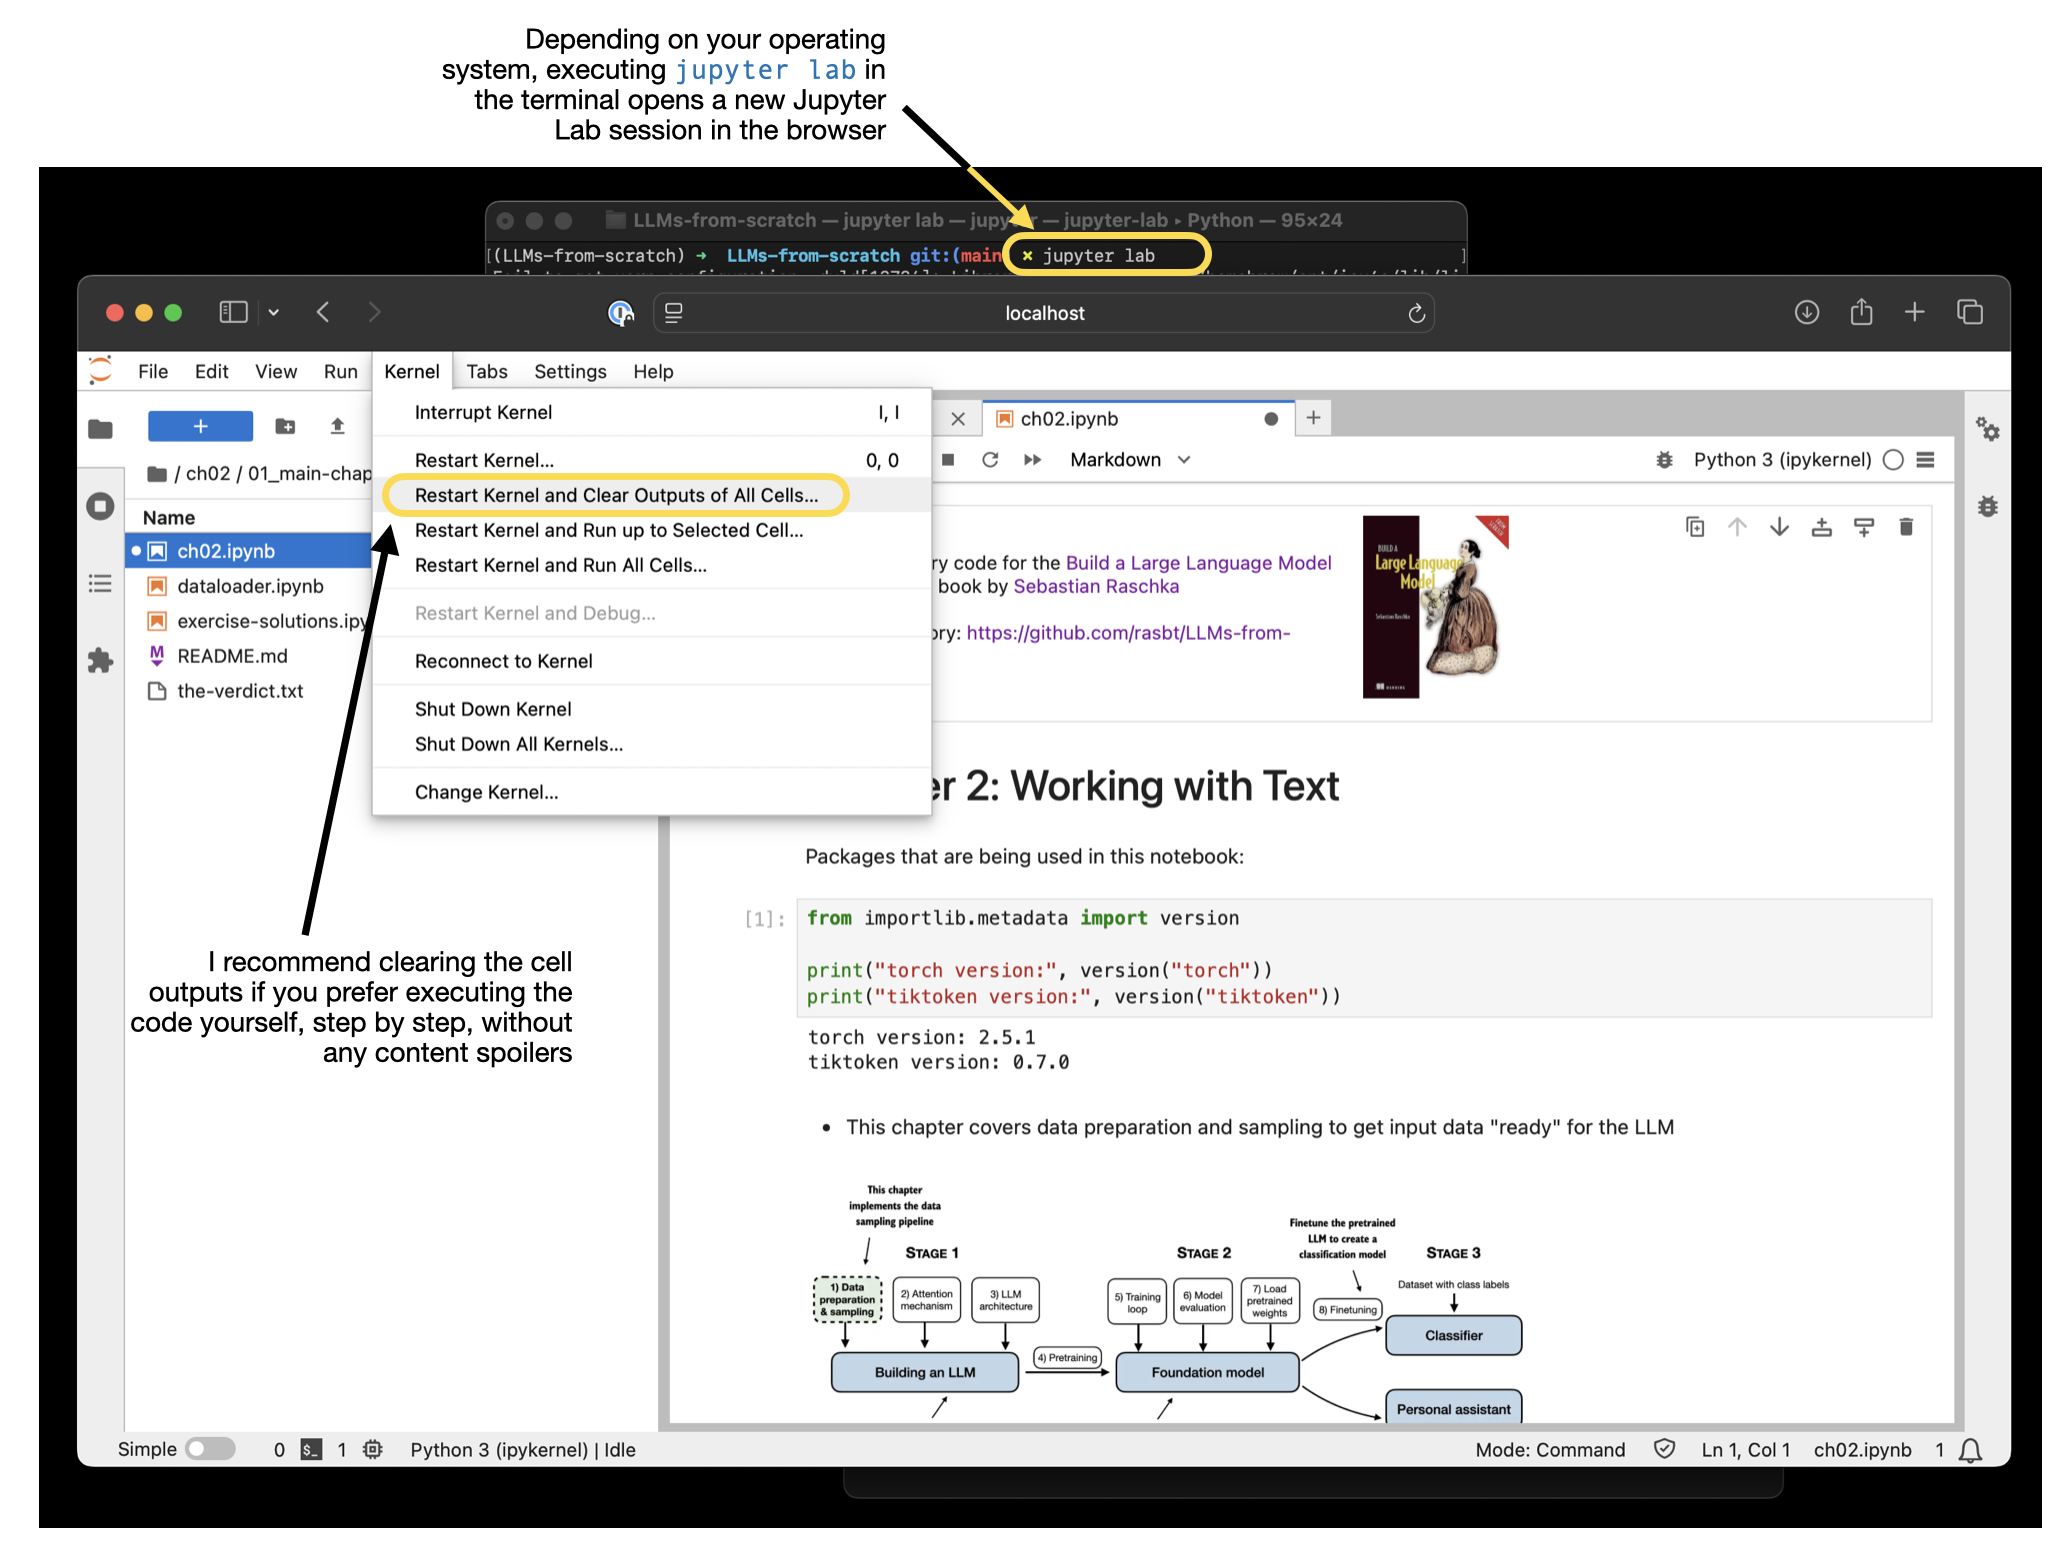
Task: Open the Safari sidebar dropdown chevron
Action: (x=273, y=312)
